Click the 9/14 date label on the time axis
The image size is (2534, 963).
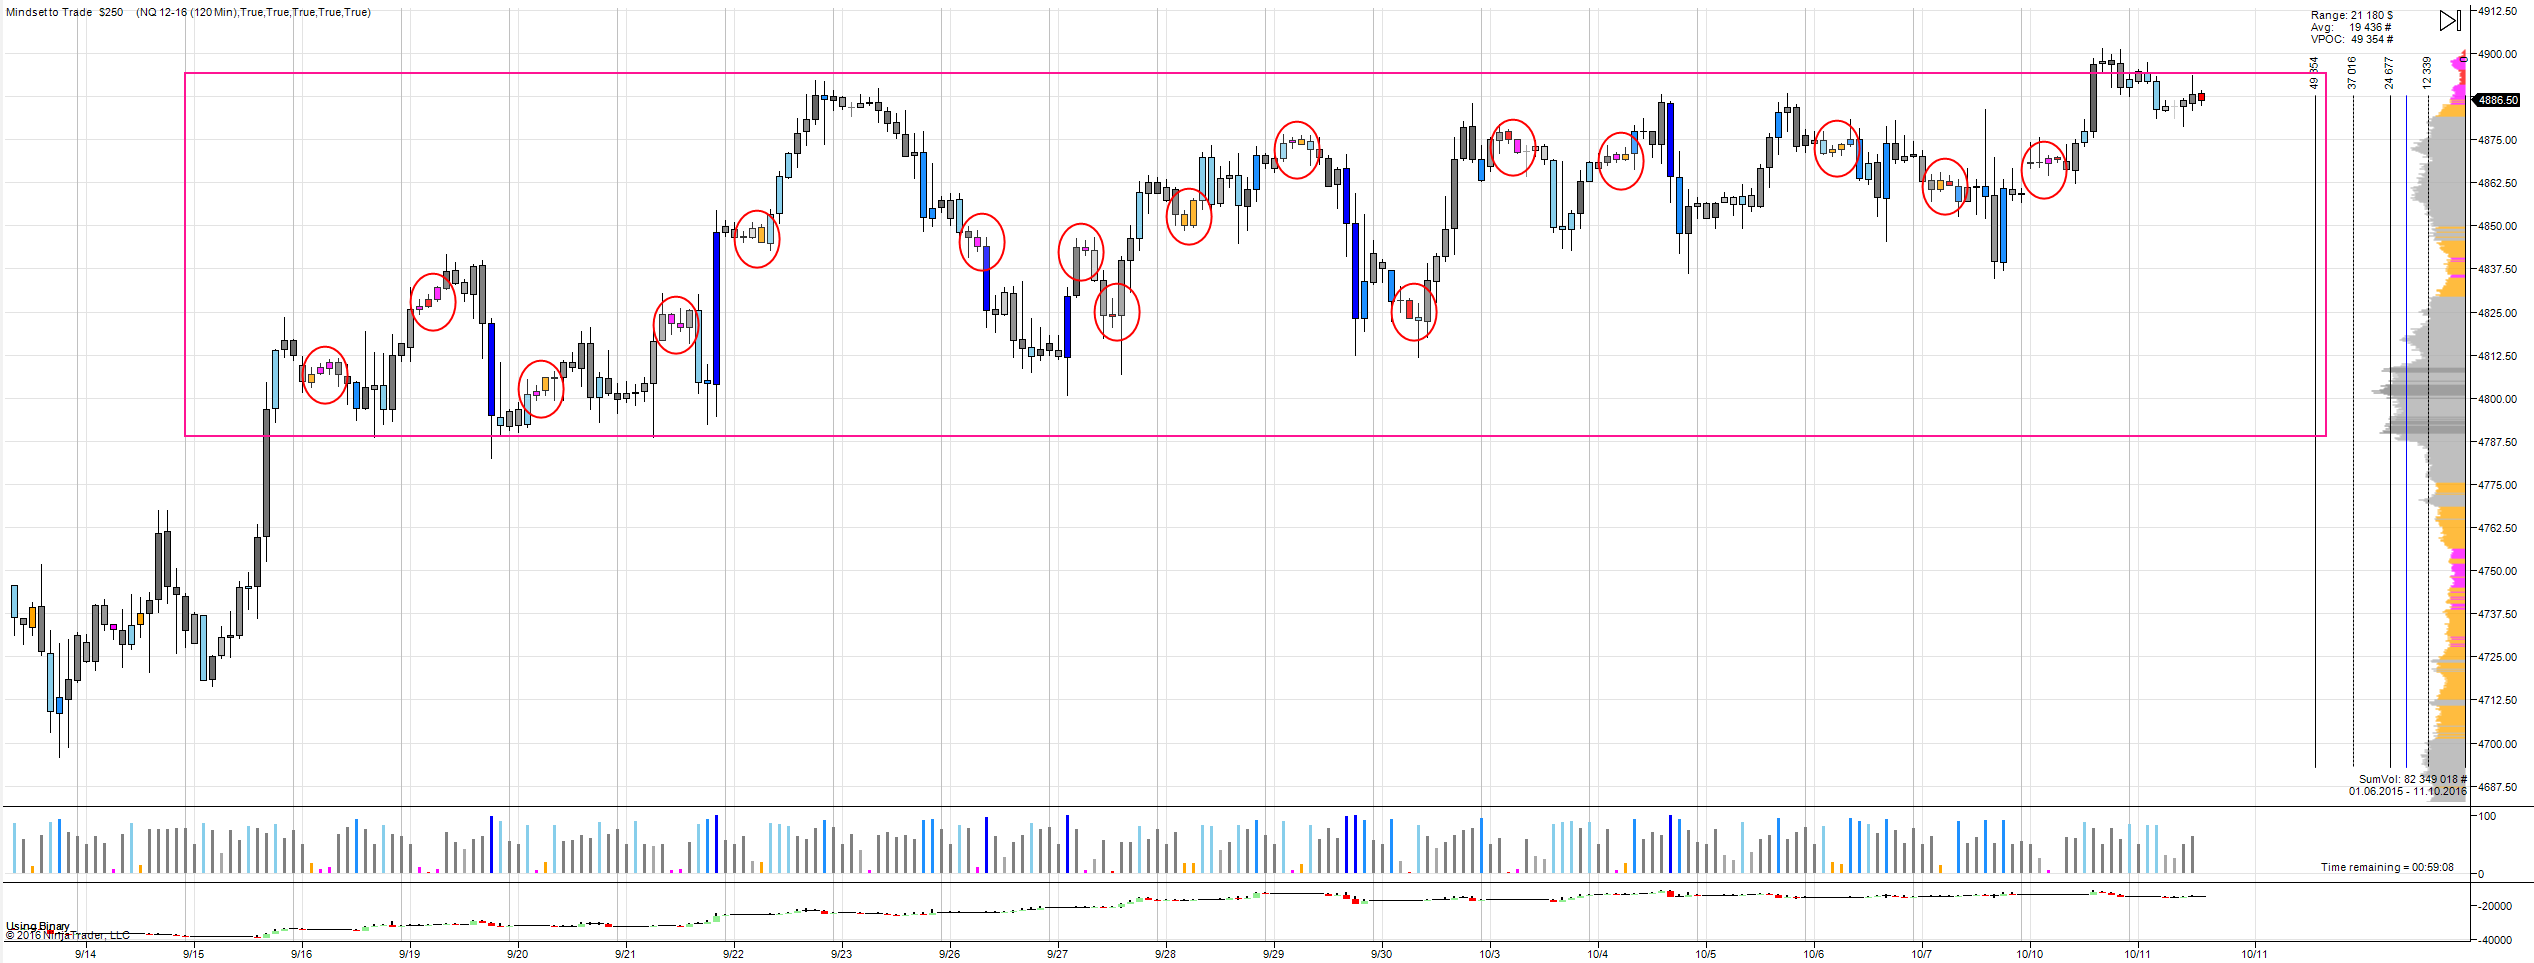point(86,954)
